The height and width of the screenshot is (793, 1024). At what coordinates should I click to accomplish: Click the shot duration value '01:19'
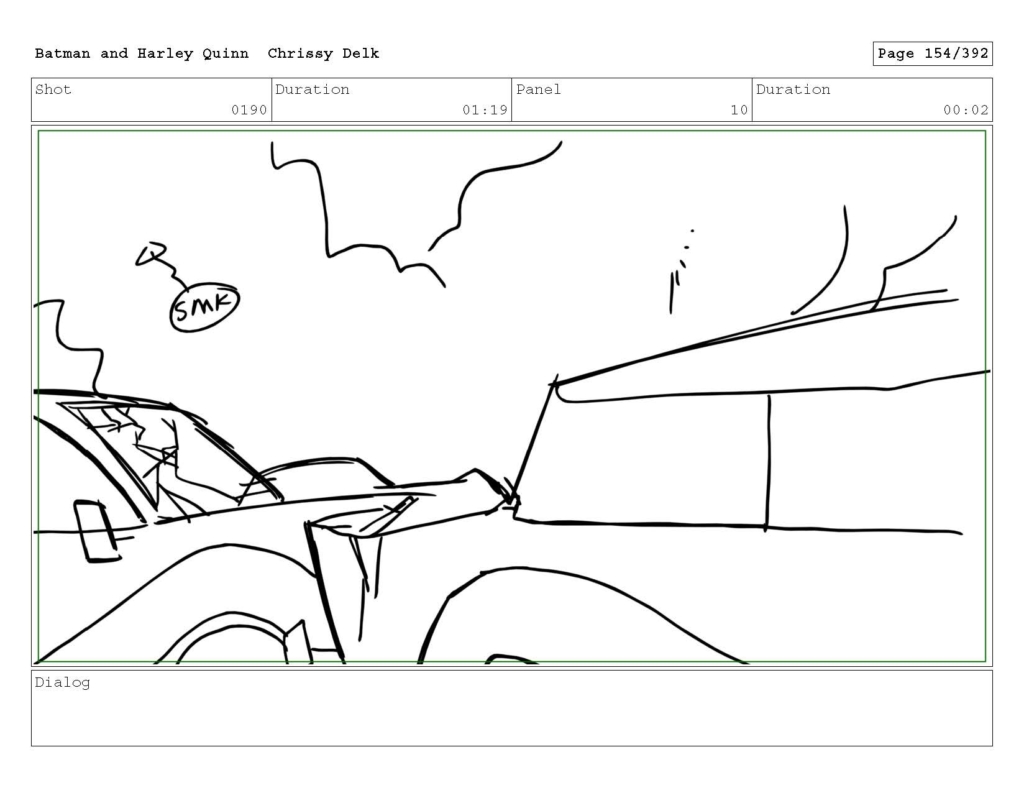(485, 110)
